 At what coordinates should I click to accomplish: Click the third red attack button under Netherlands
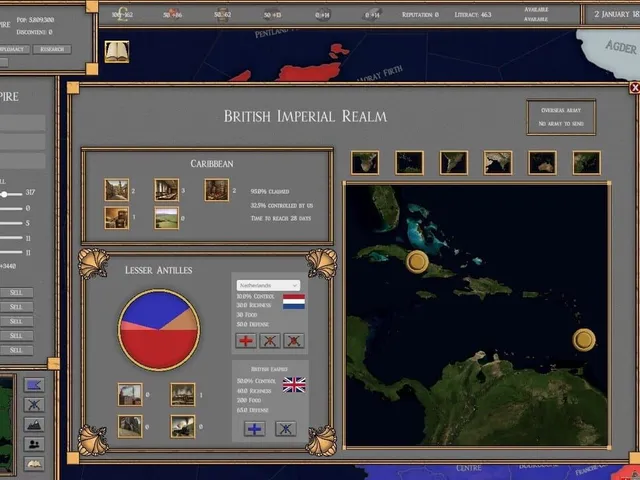click(x=294, y=341)
